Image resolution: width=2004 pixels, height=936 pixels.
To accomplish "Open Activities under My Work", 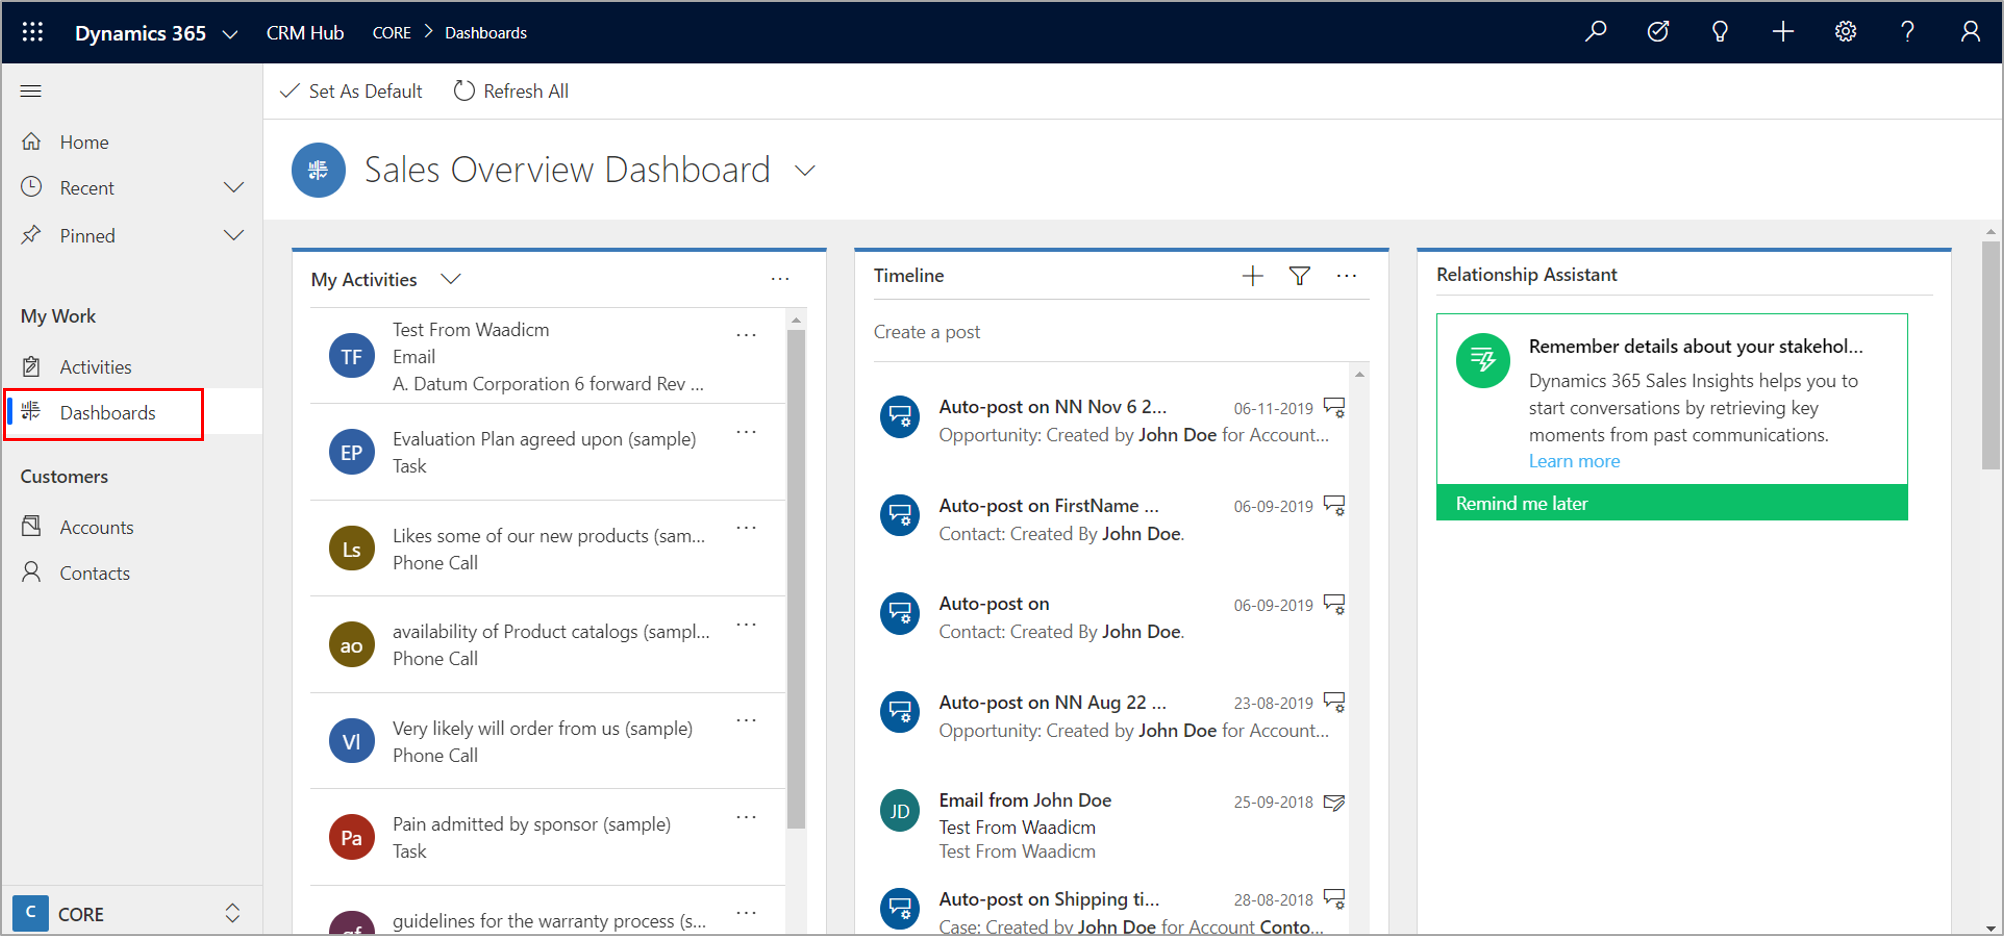I will tap(95, 367).
